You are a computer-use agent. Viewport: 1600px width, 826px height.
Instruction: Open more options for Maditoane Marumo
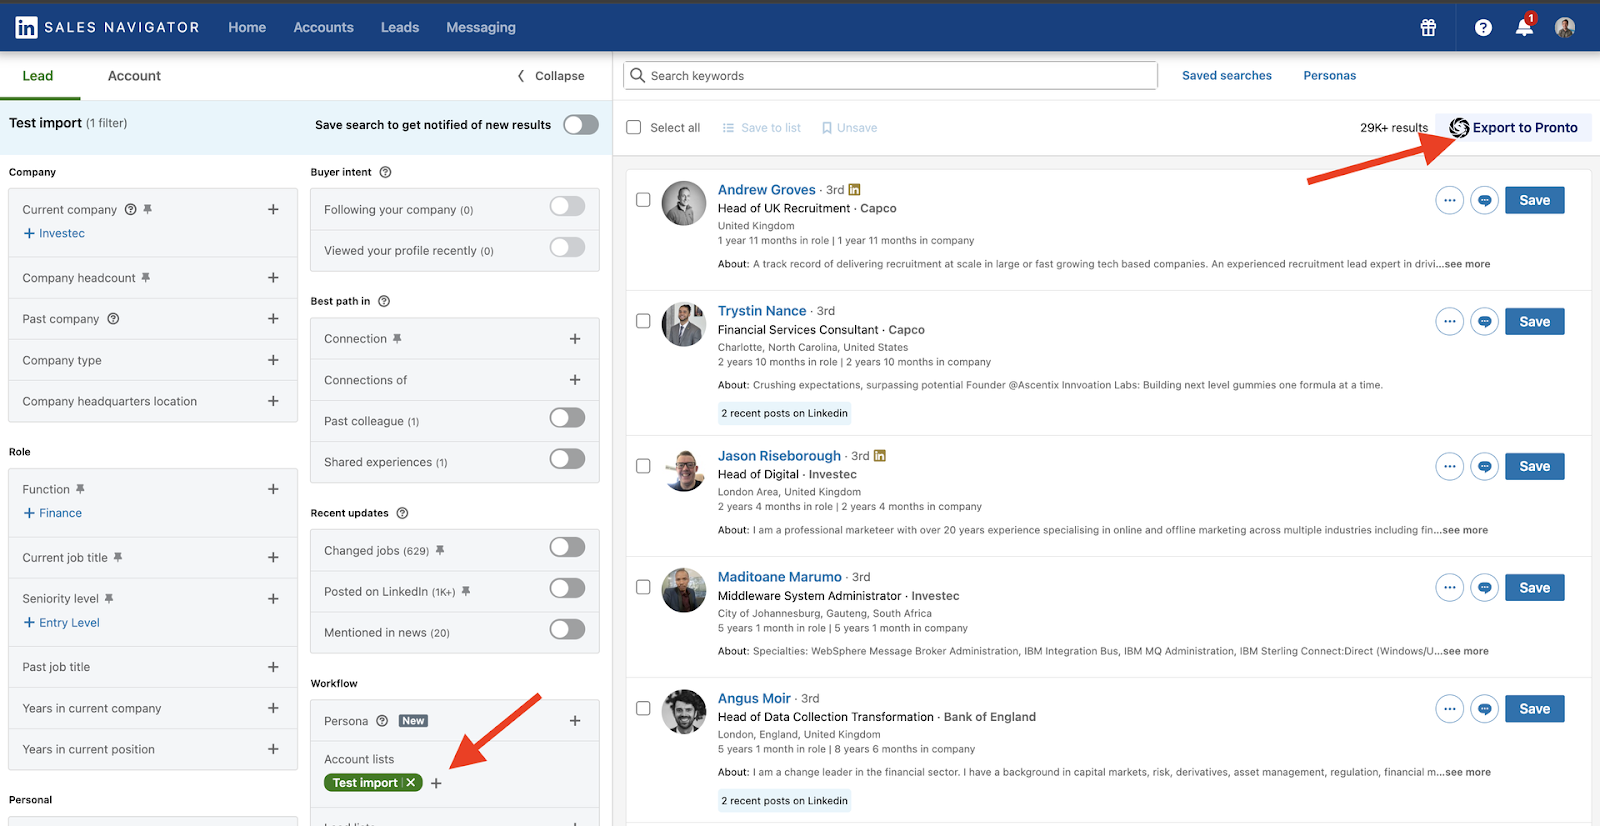[1449, 587]
